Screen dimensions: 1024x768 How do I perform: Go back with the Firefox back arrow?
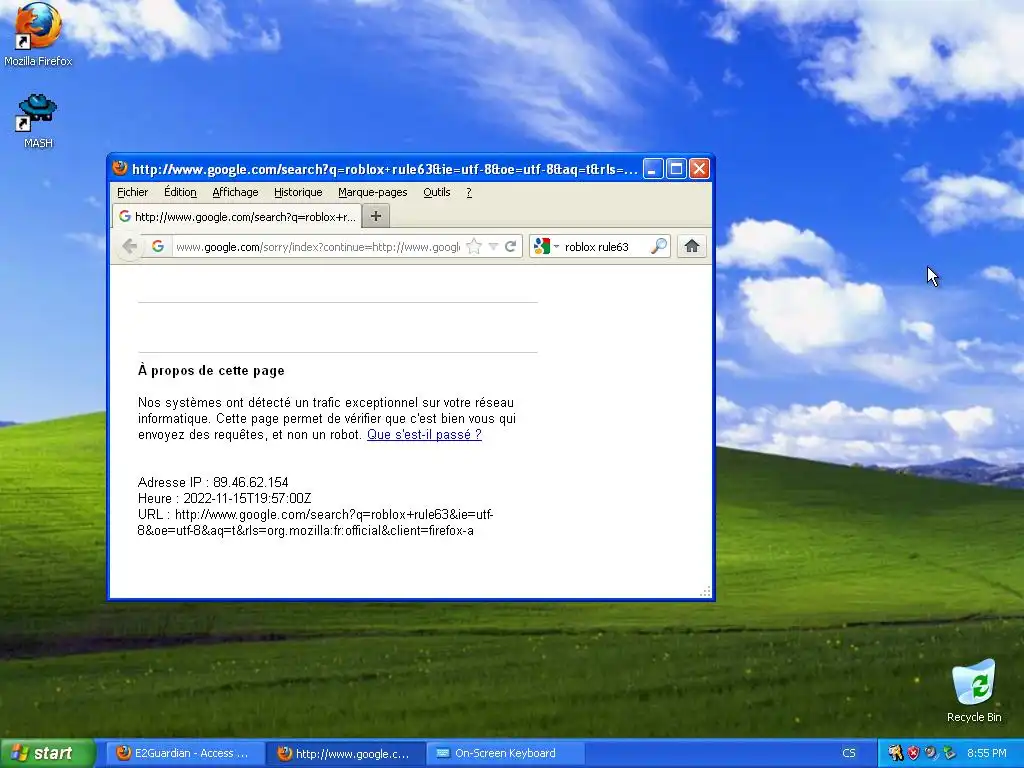click(129, 246)
